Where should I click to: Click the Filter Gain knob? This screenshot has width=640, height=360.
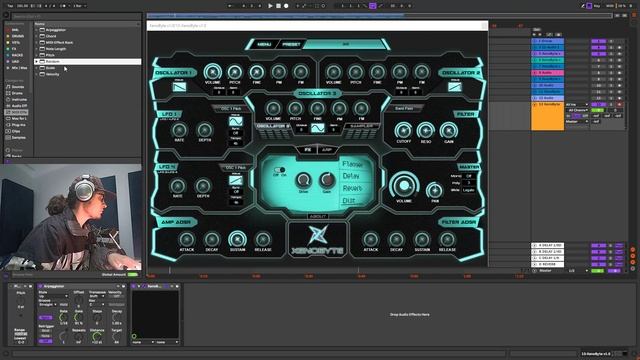click(448, 131)
